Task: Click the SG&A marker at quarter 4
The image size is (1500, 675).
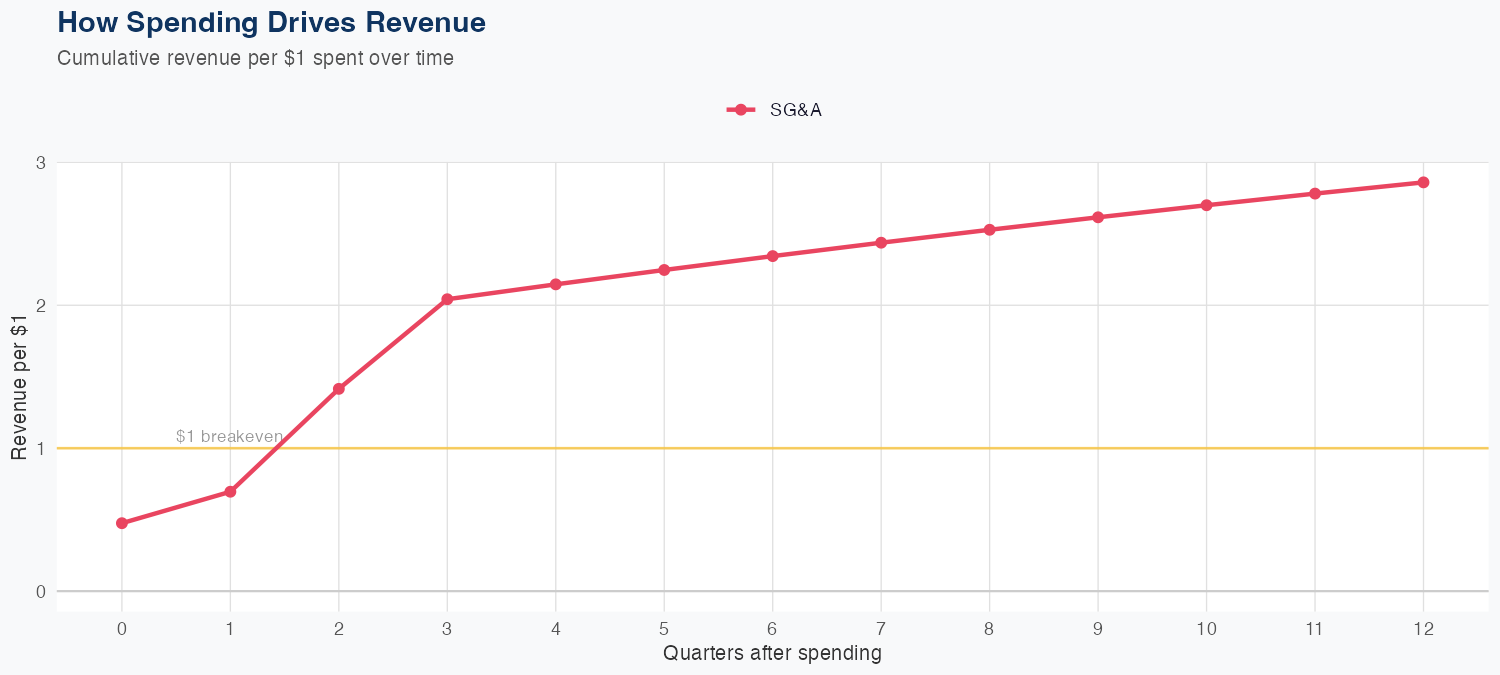Action: tap(556, 285)
